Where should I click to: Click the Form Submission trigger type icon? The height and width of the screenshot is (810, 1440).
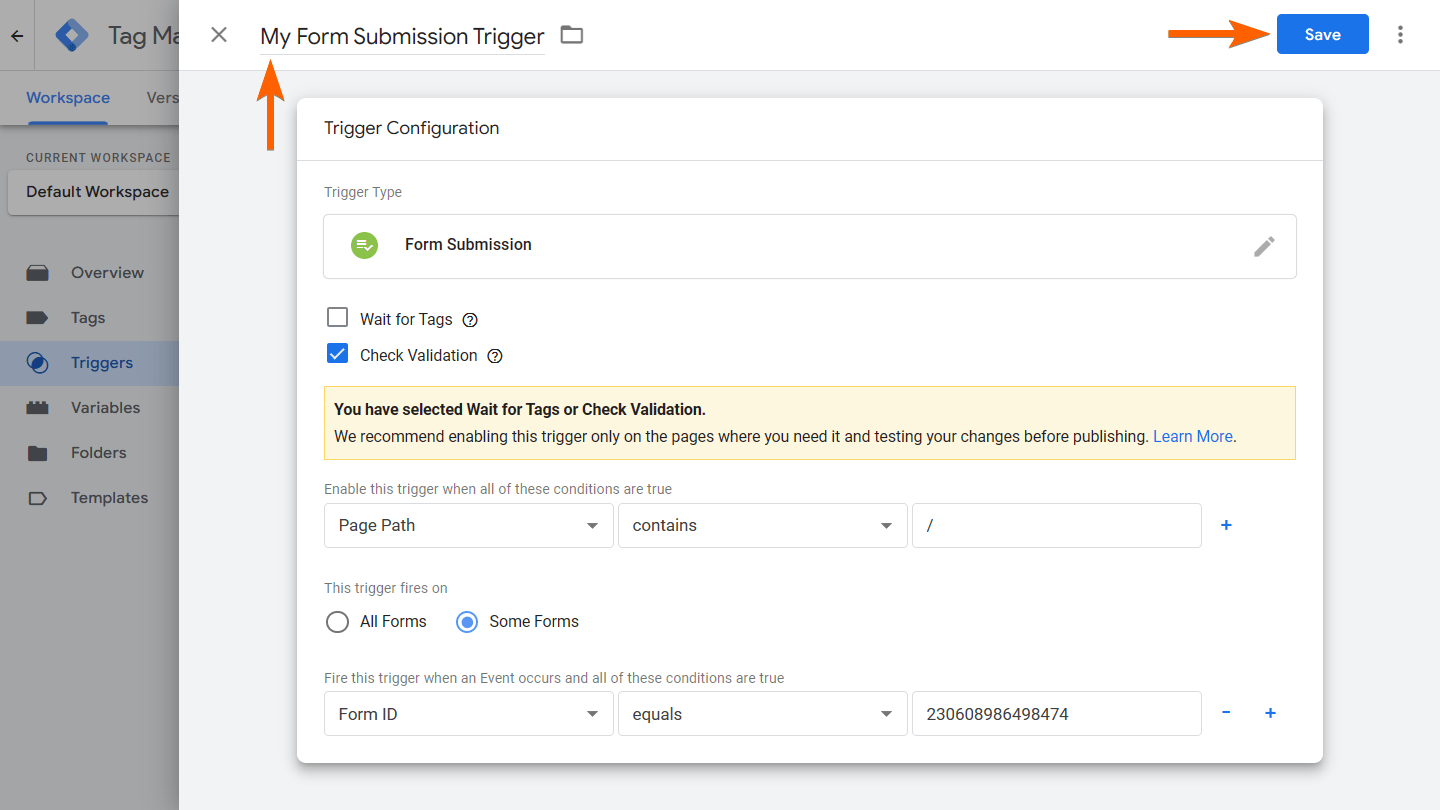pyautogui.click(x=364, y=245)
